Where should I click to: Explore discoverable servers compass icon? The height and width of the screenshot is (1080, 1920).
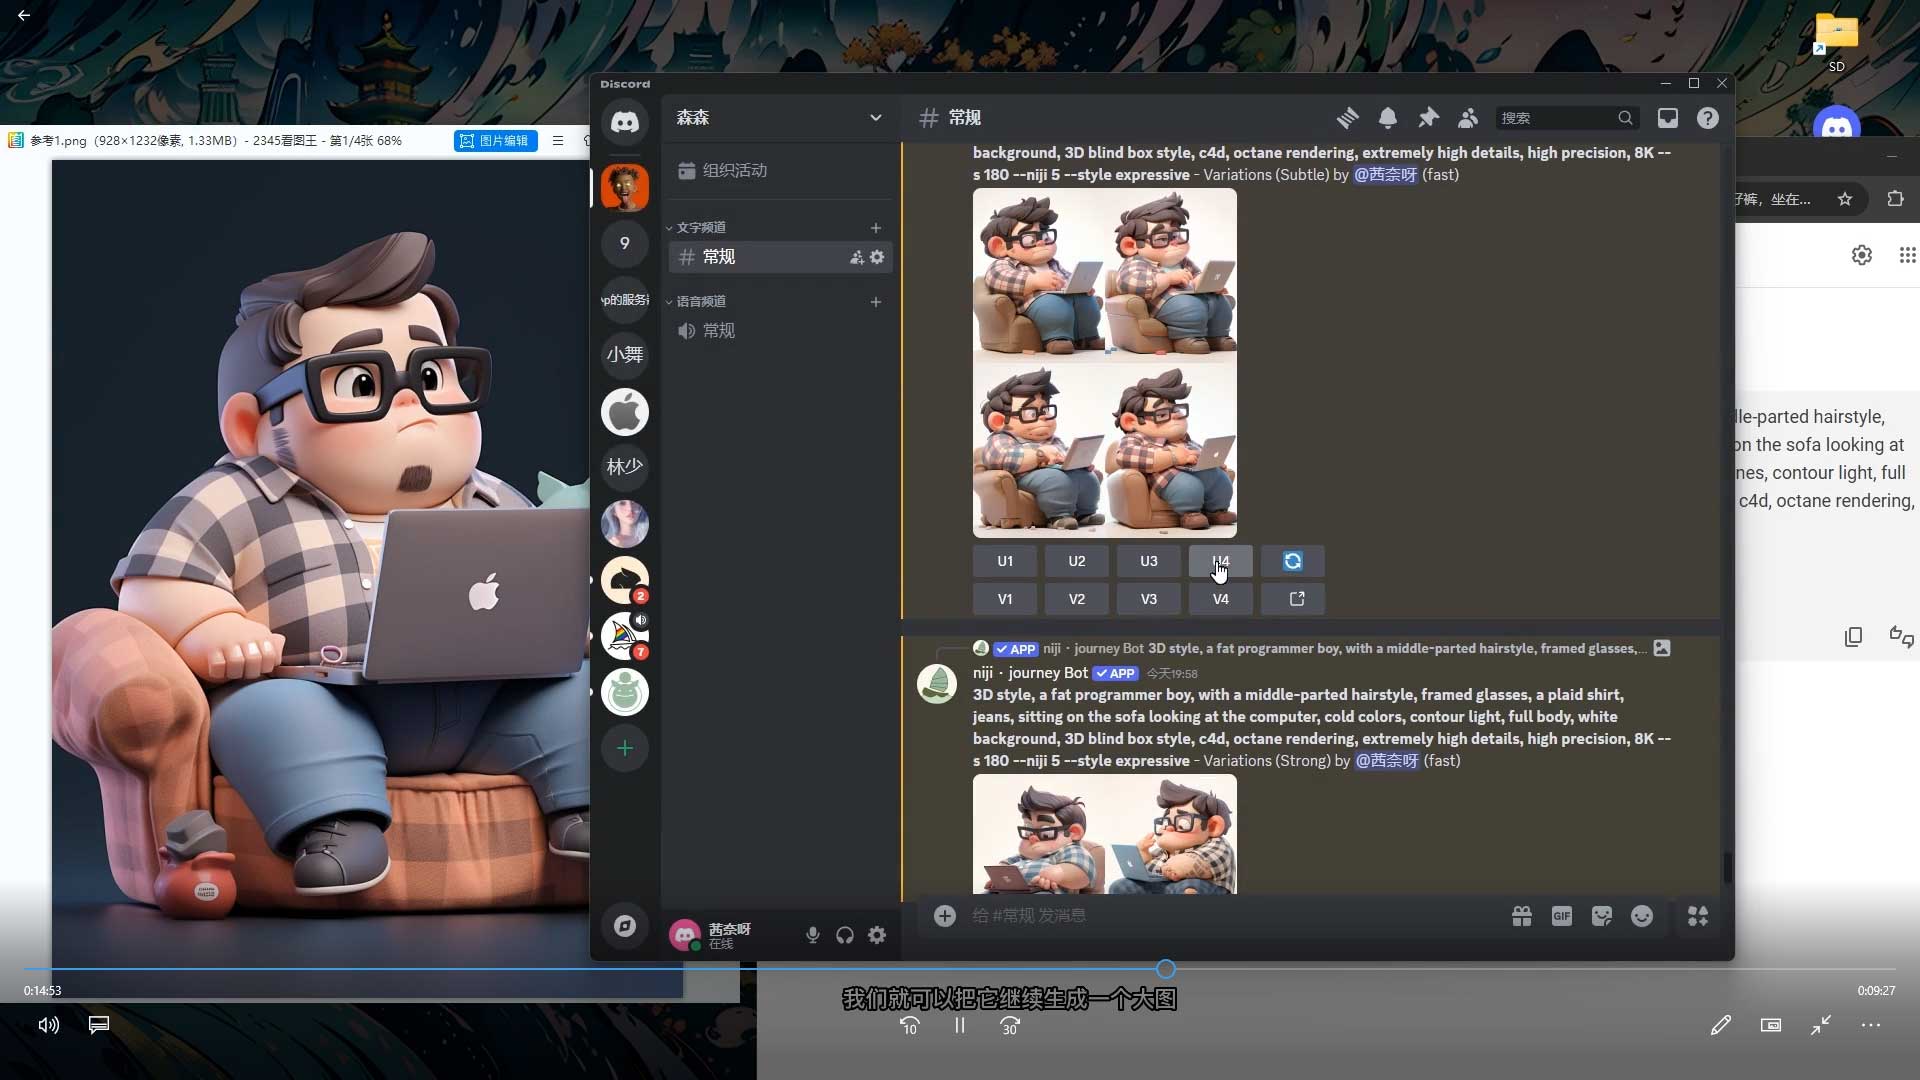tap(625, 926)
